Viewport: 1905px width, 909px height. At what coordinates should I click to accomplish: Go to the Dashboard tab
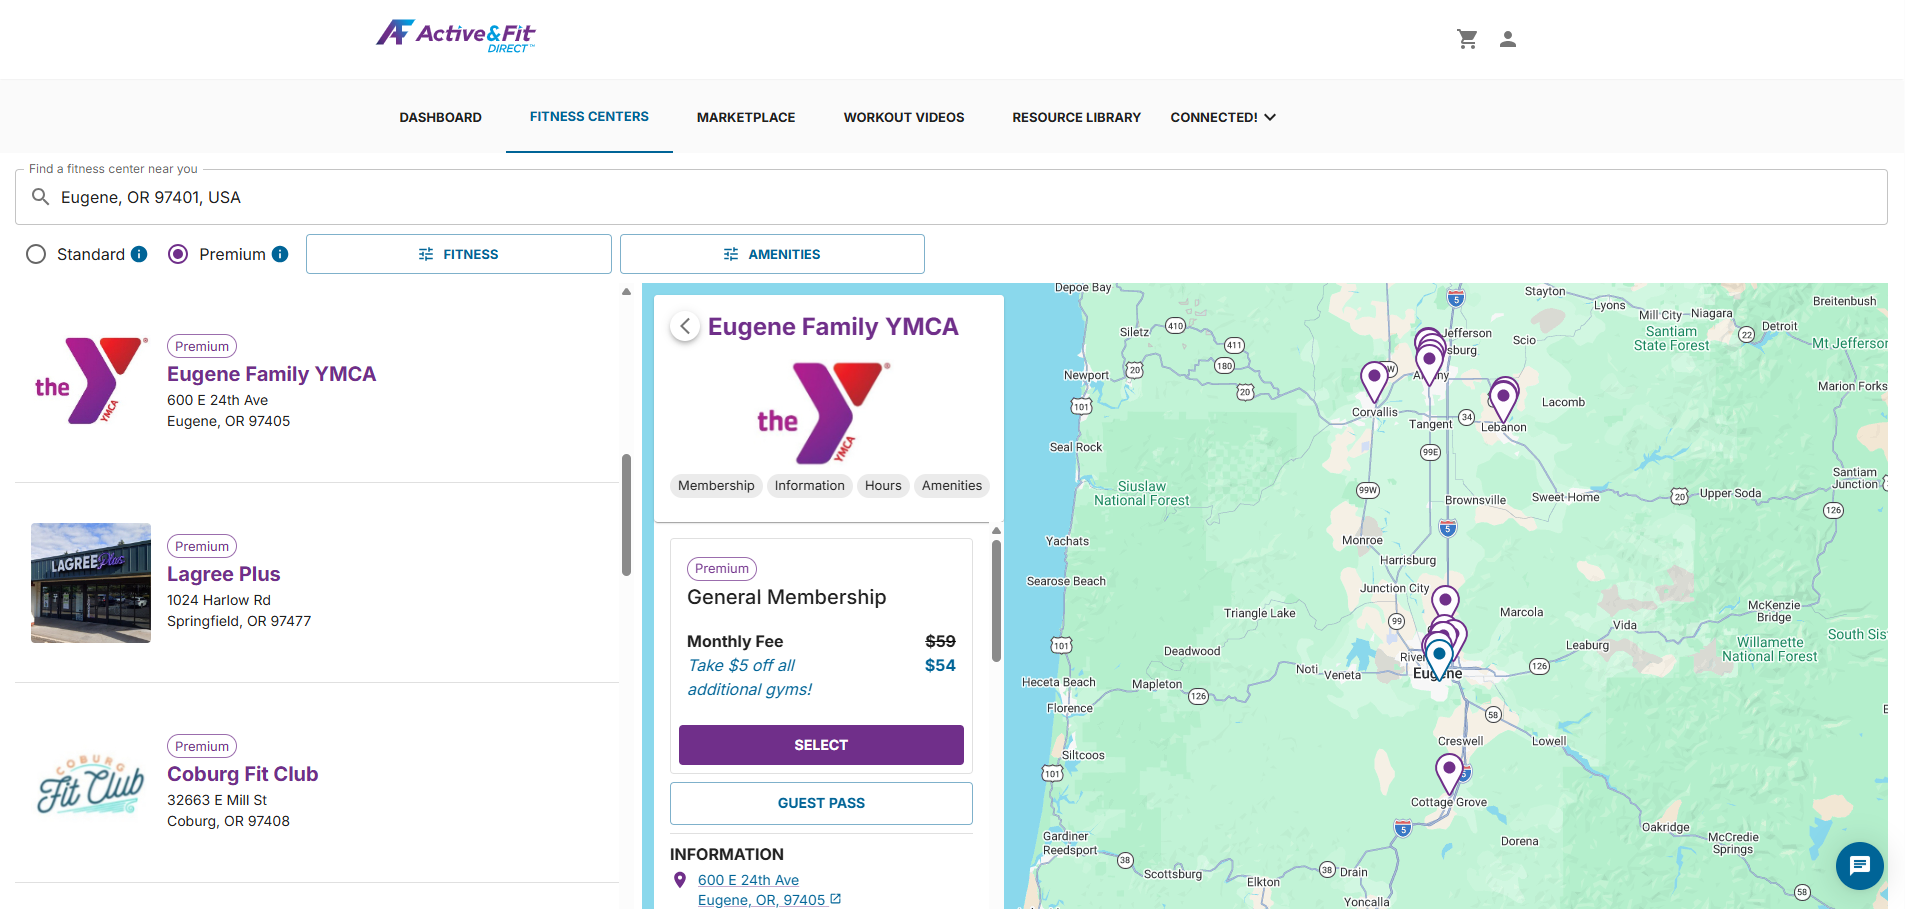pos(440,117)
